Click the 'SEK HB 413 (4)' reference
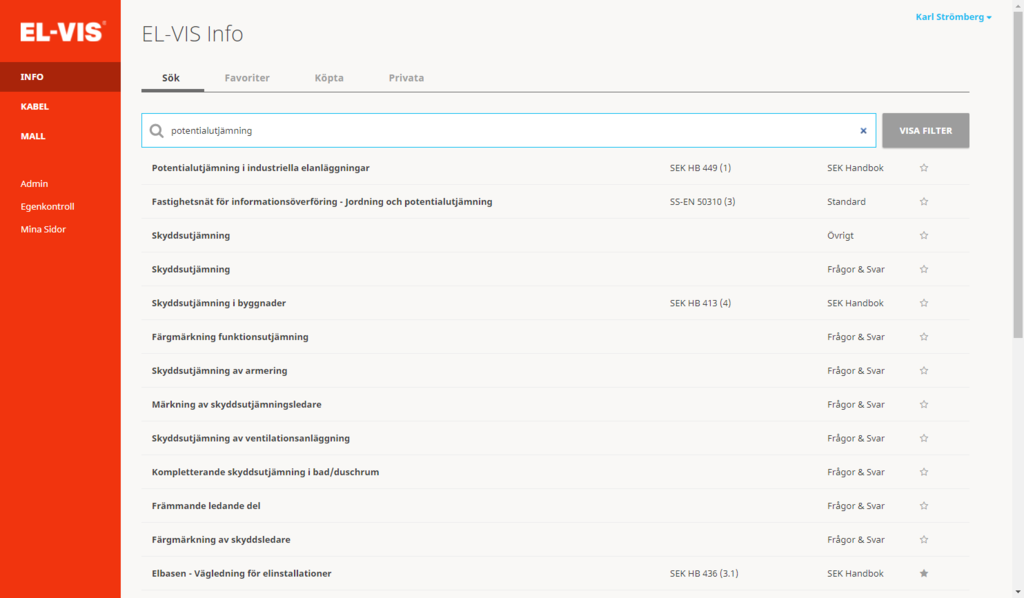 [x=700, y=303]
